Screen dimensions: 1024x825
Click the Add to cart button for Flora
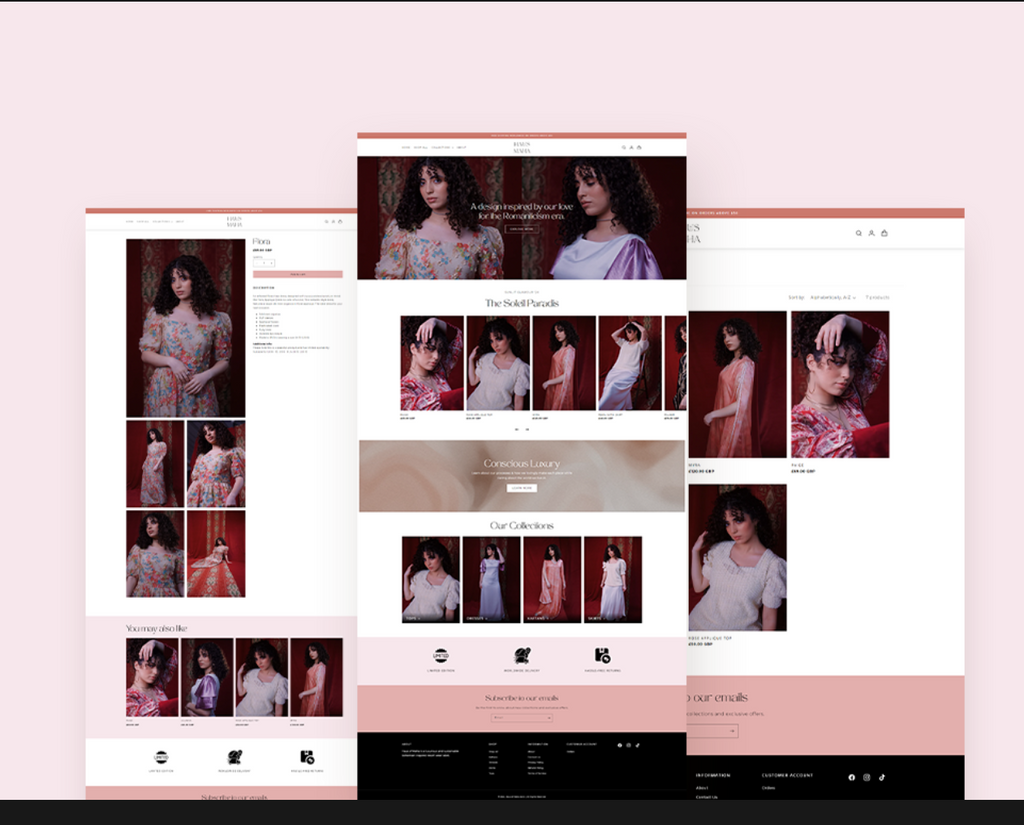coord(298,274)
